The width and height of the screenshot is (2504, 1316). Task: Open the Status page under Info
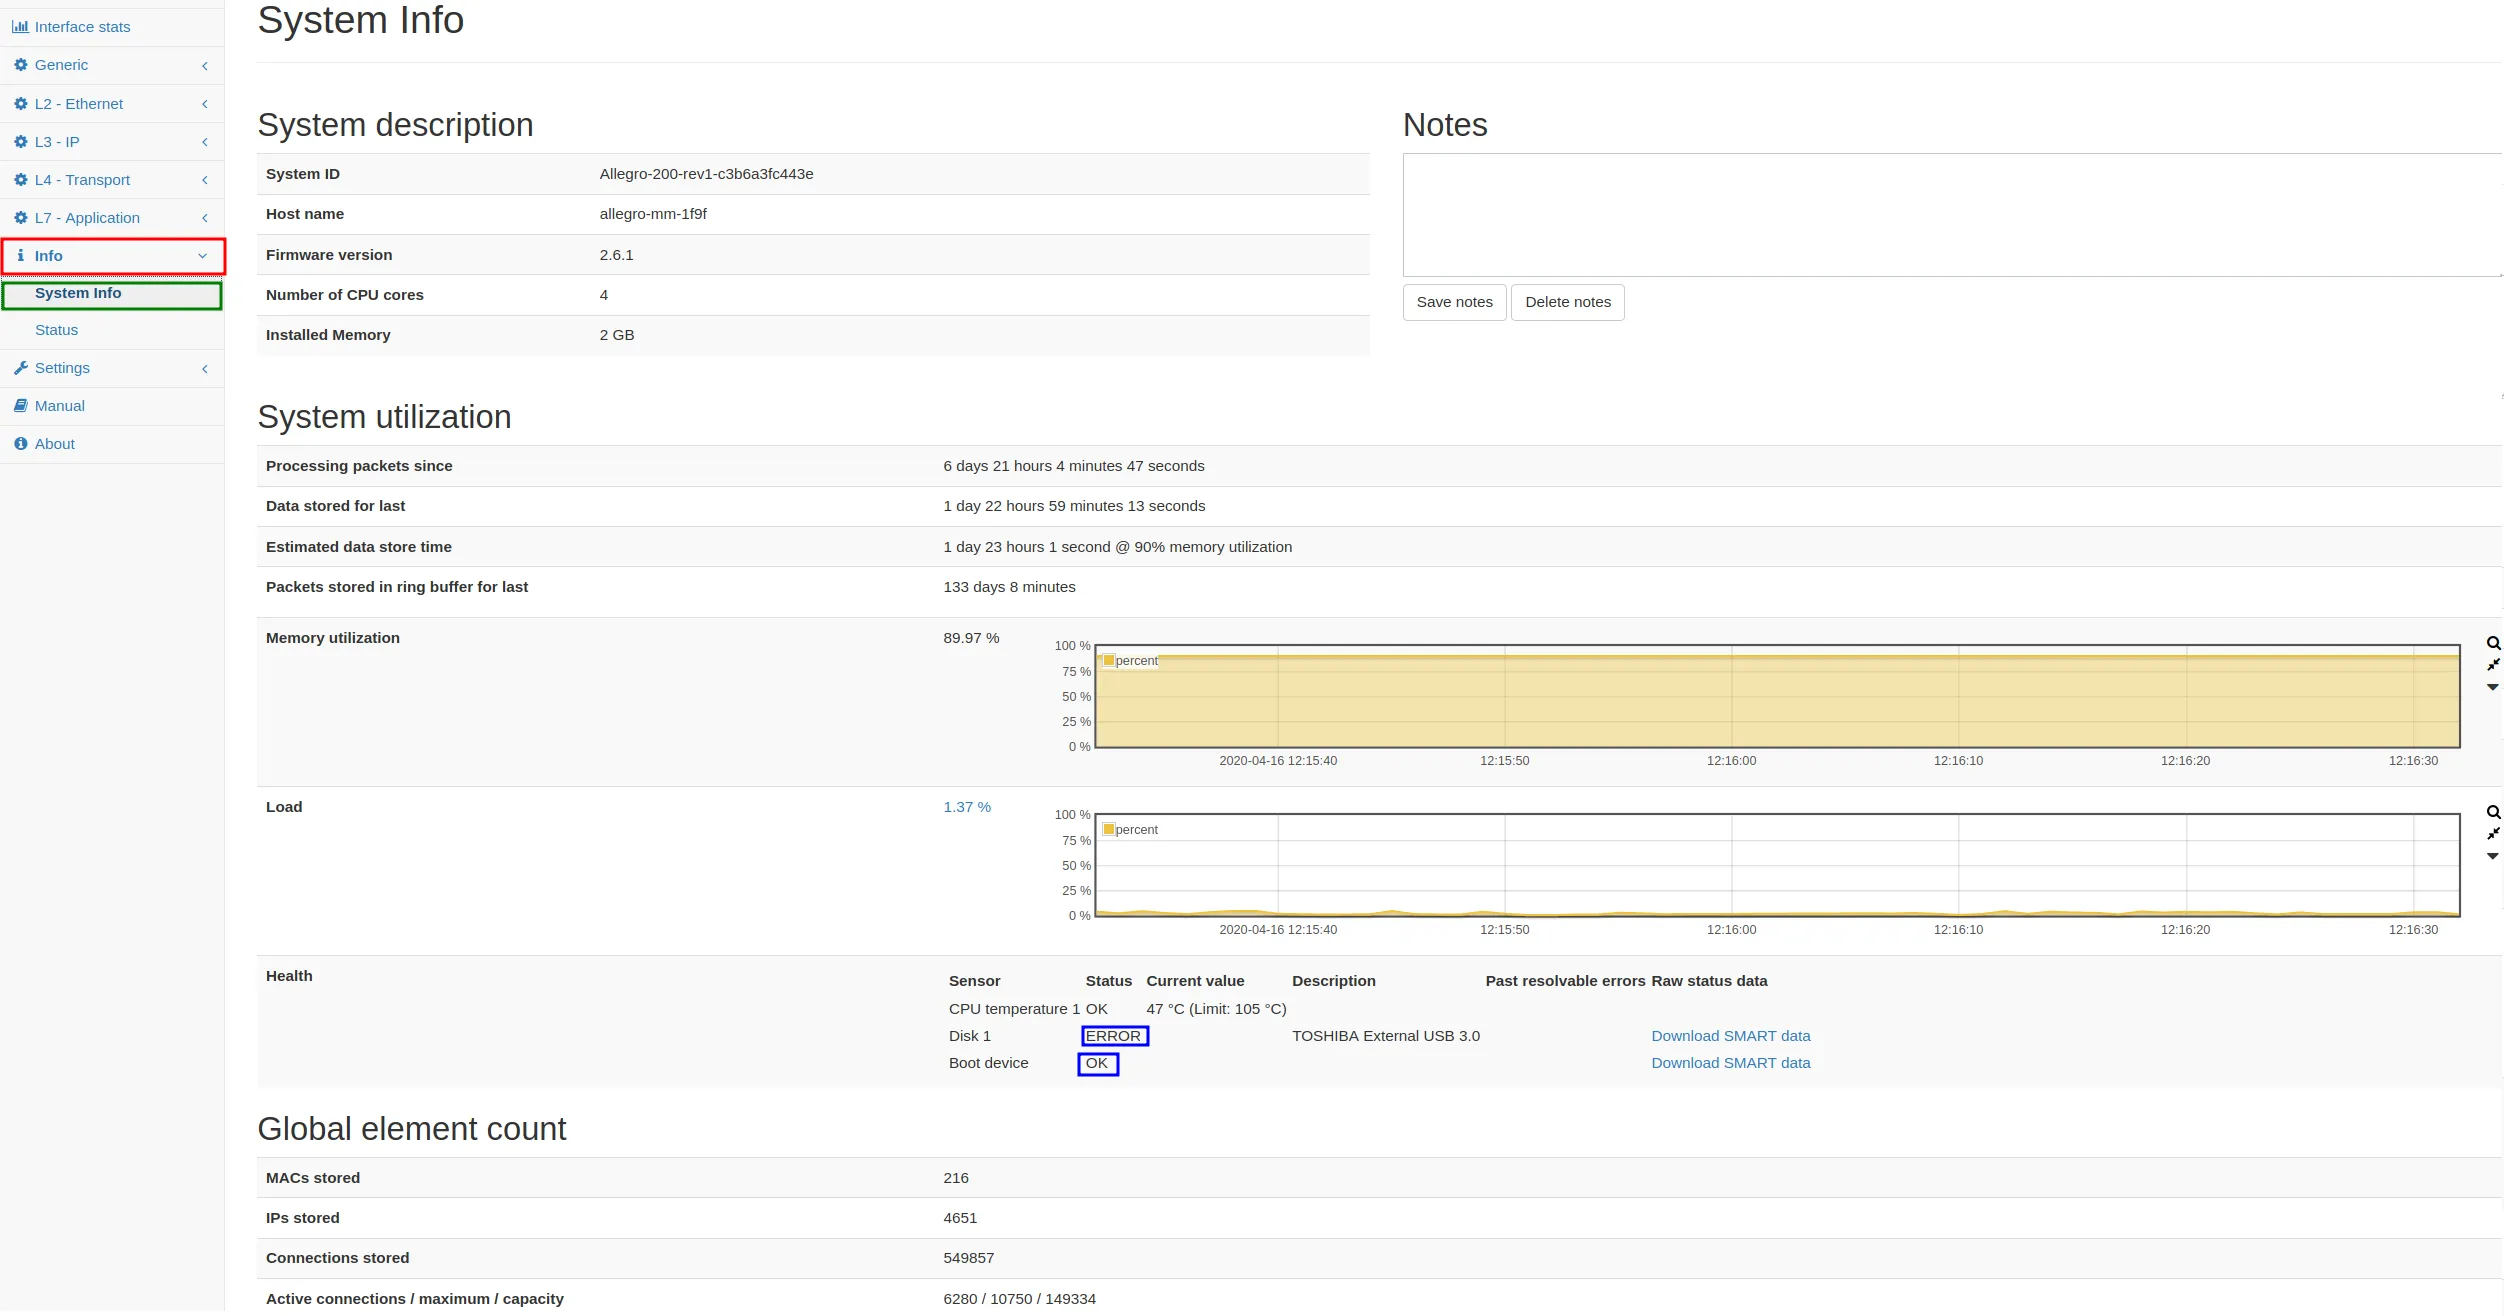(x=56, y=330)
